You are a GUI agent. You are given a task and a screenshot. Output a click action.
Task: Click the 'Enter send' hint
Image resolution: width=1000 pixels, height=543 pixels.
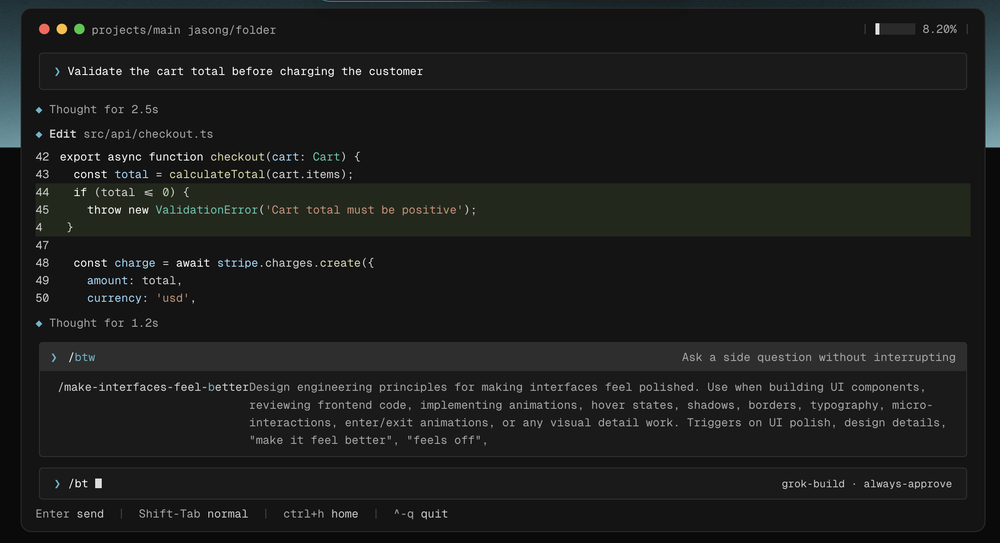point(70,514)
